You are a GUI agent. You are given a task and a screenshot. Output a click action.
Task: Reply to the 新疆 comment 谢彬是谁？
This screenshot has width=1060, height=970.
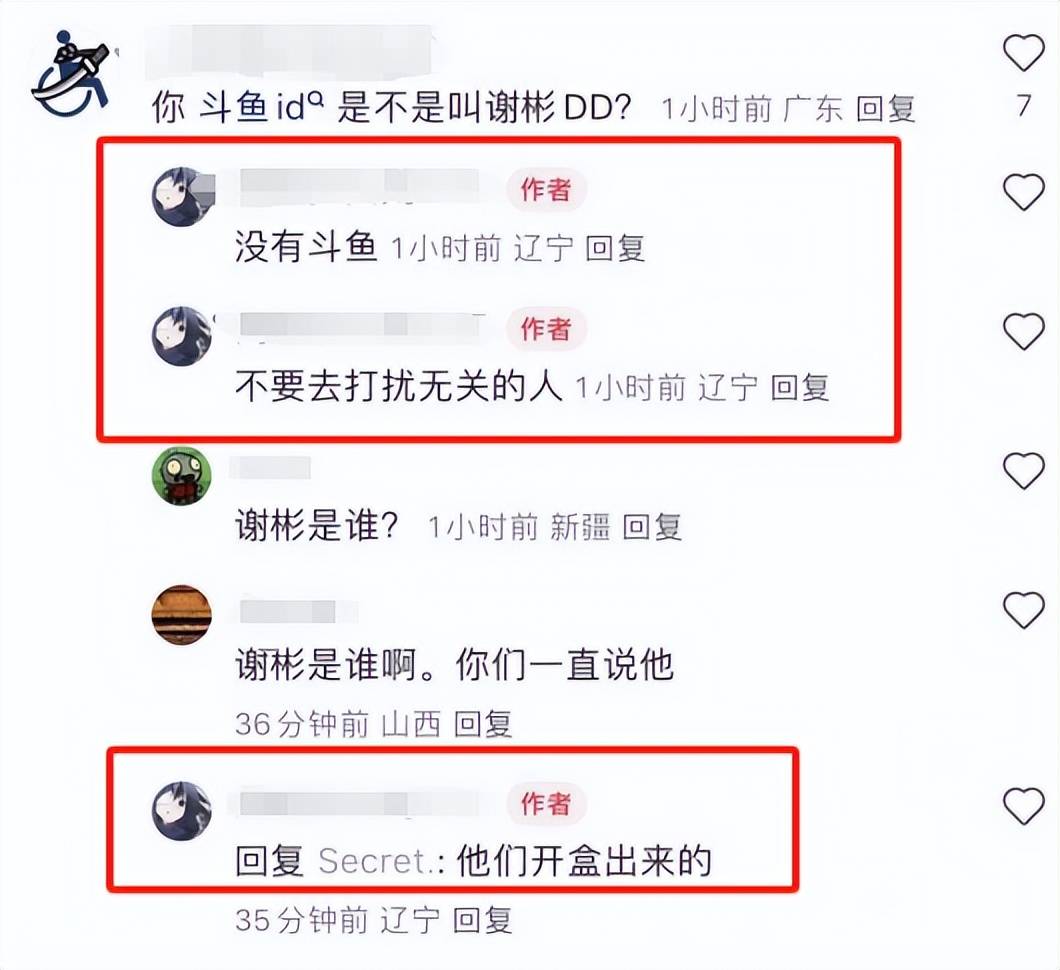pyautogui.click(x=652, y=527)
